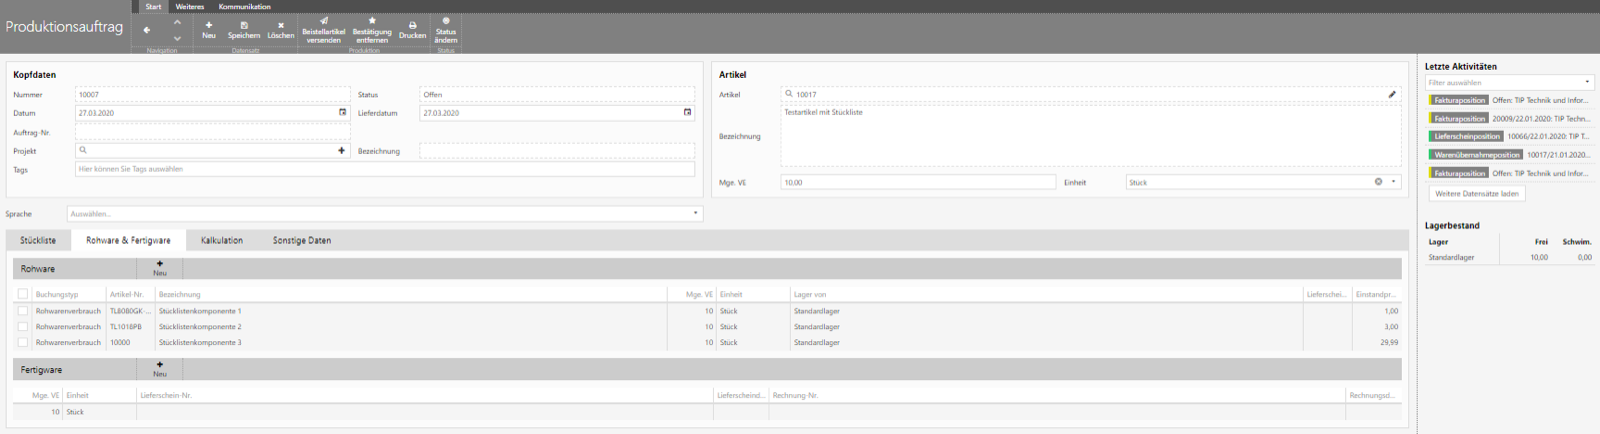
Task: Open the Kalkulation tab
Action: (x=222, y=240)
